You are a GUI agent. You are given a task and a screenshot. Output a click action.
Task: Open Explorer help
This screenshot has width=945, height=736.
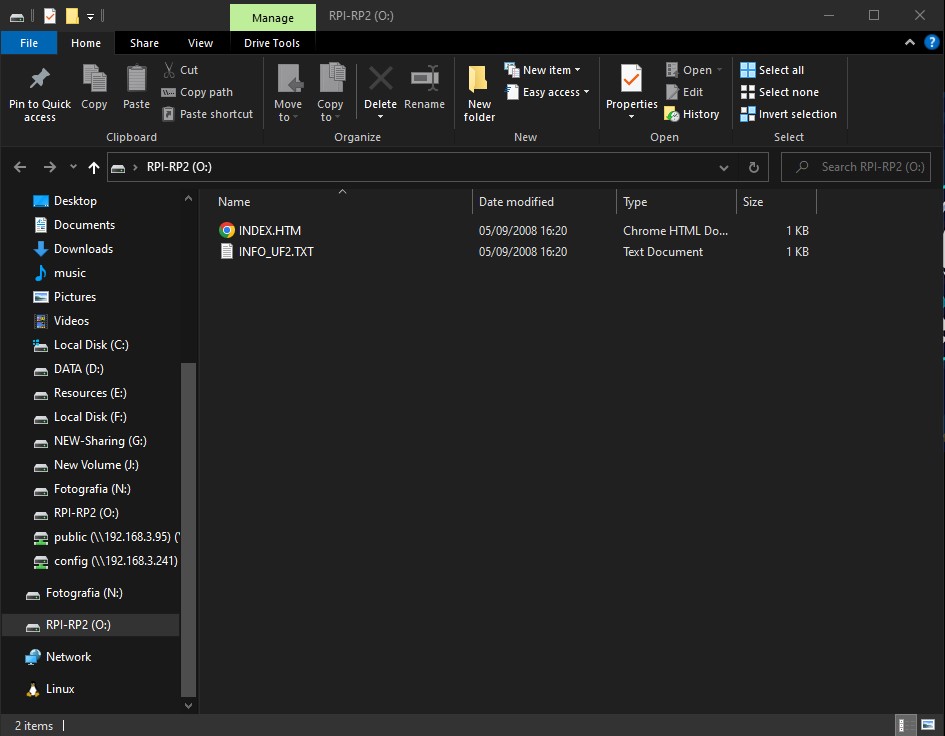[932, 42]
